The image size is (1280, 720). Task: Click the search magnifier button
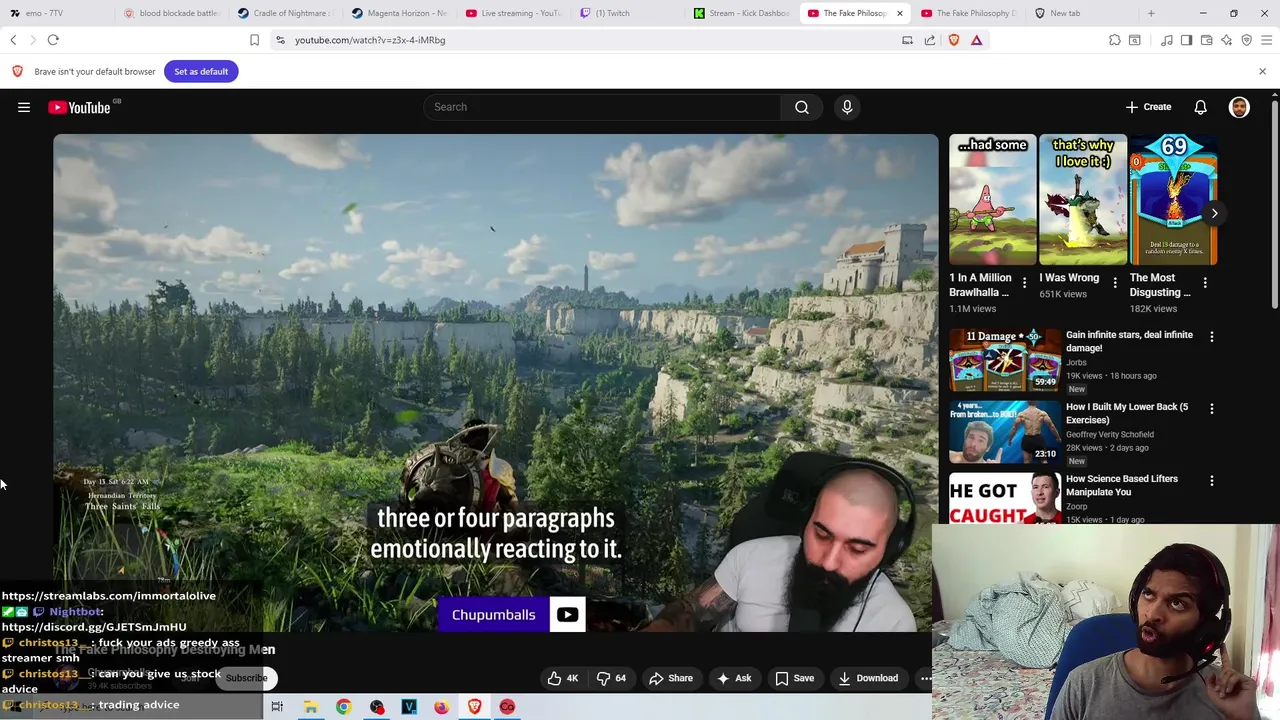click(x=802, y=107)
